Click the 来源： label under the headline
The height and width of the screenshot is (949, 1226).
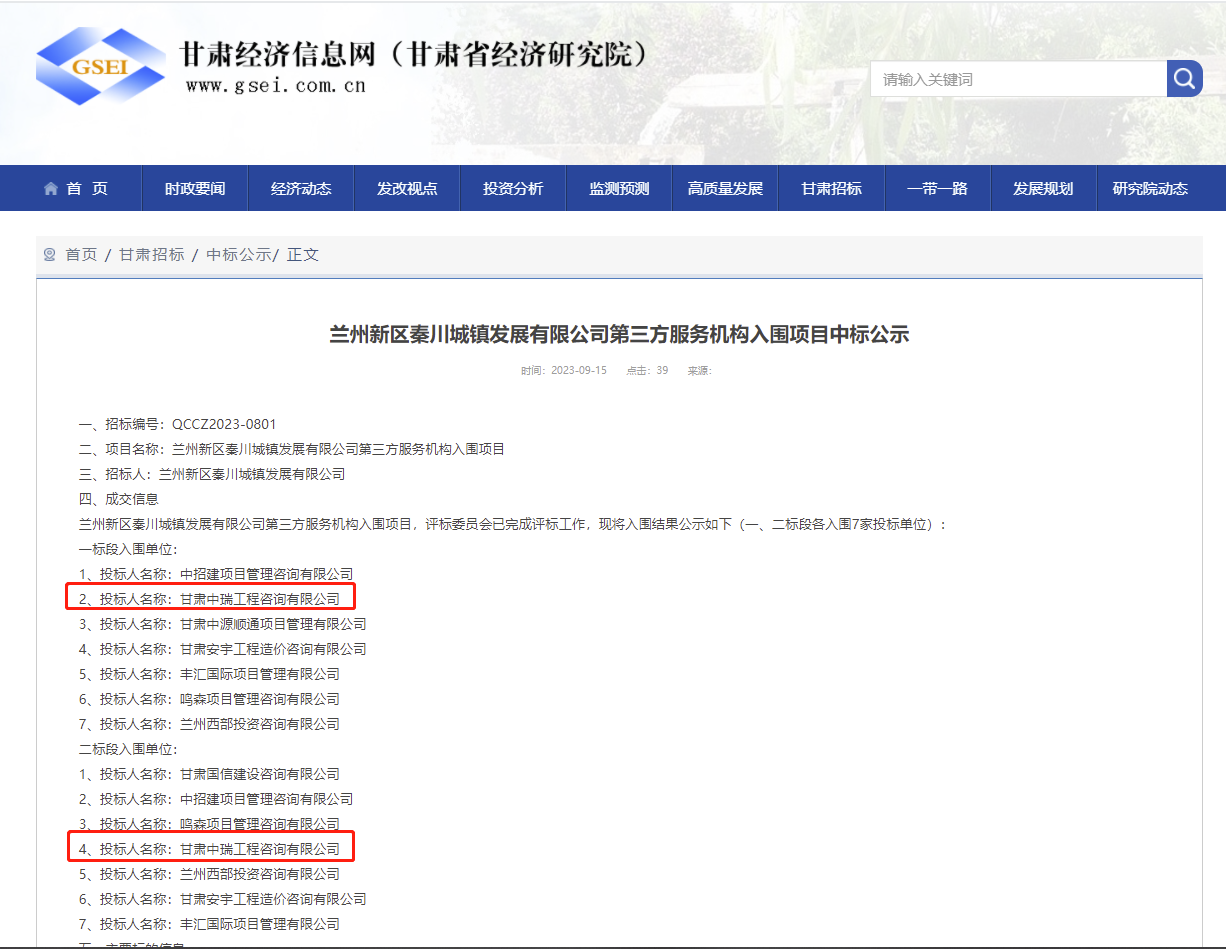click(x=699, y=371)
